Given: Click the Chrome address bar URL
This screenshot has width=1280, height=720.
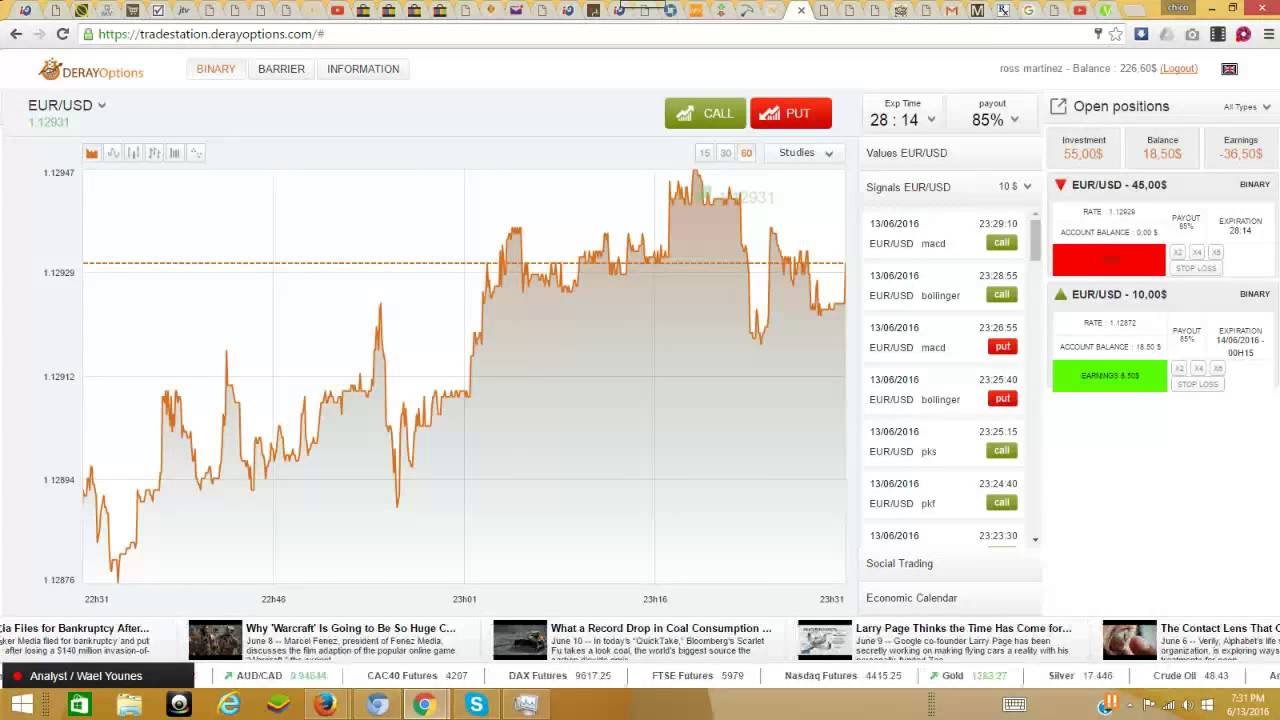Looking at the screenshot, I should (211, 34).
